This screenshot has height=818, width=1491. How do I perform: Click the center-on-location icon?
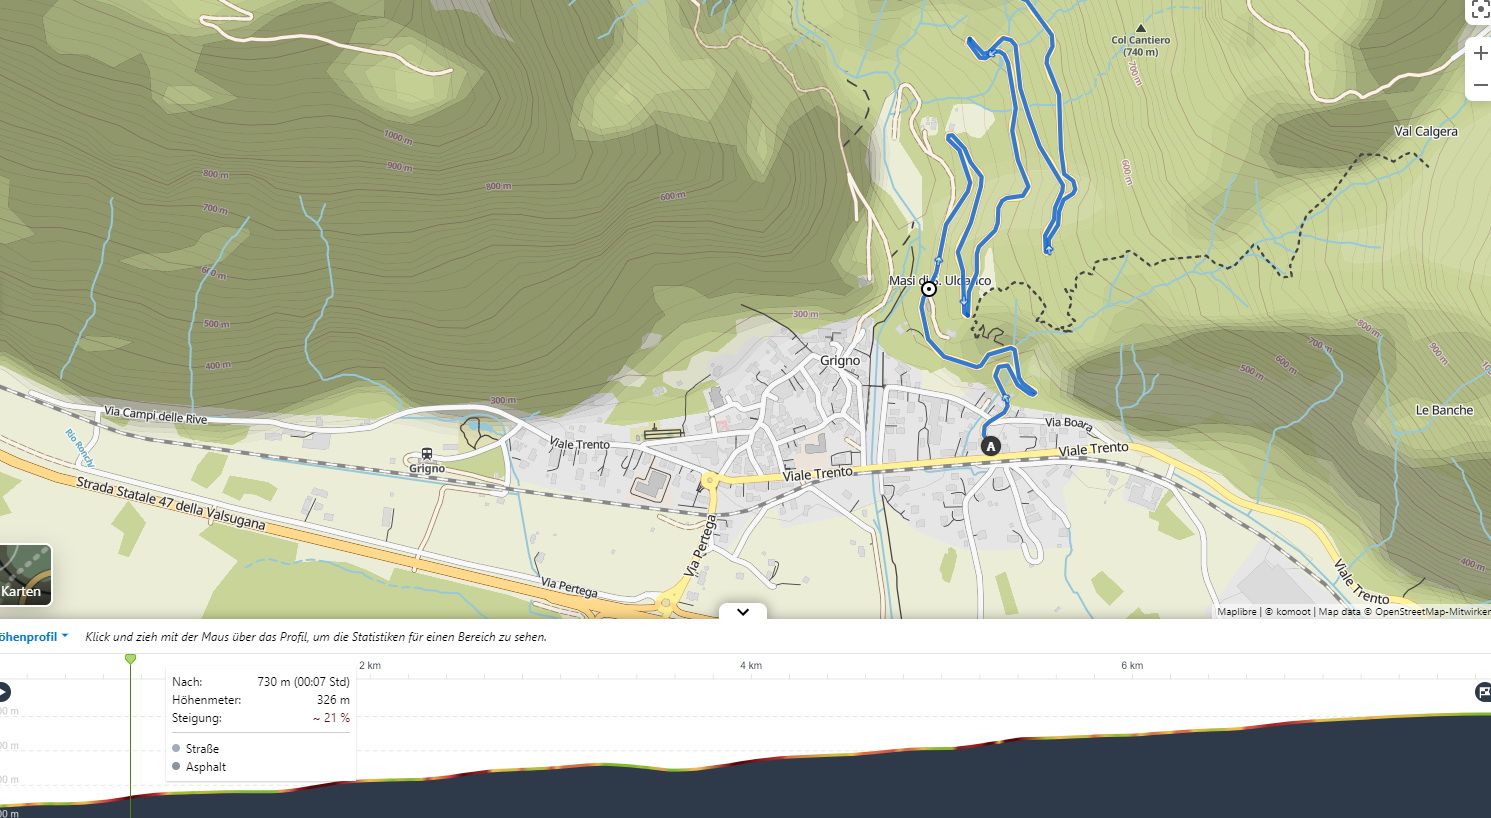coord(1480,10)
